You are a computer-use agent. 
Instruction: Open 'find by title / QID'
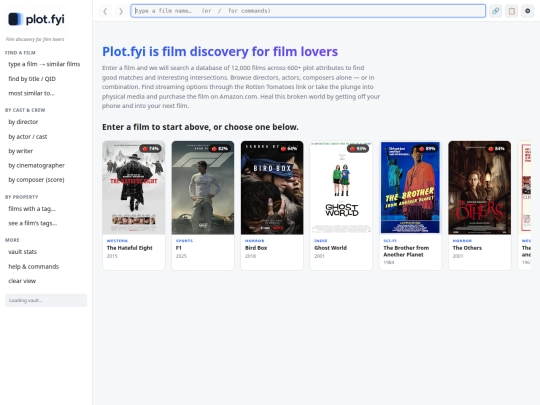coord(32,79)
